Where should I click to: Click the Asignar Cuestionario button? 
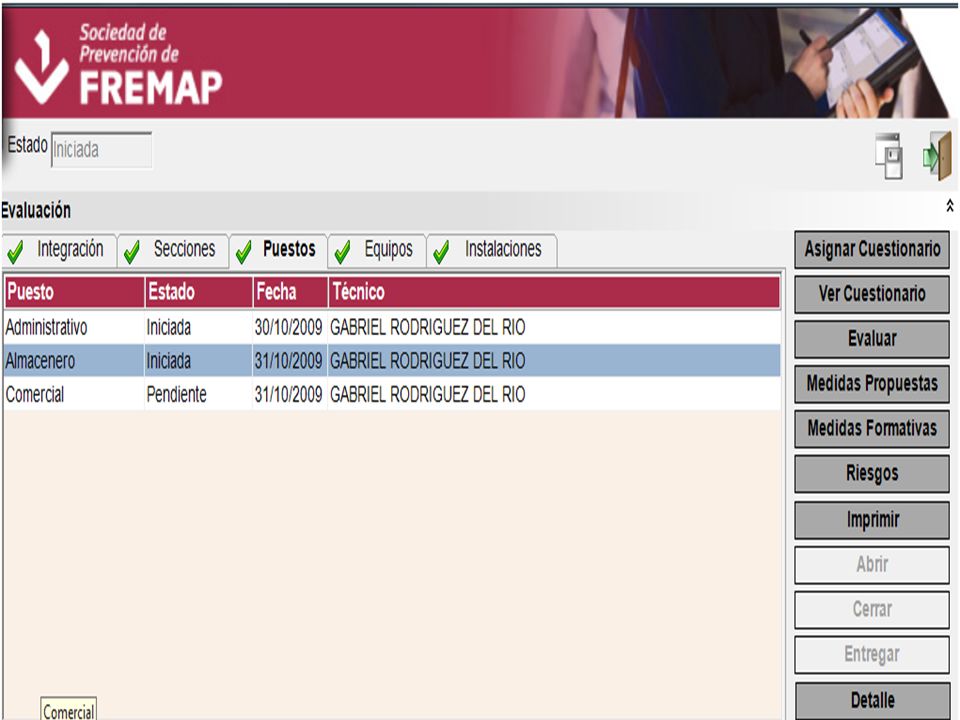pos(872,250)
